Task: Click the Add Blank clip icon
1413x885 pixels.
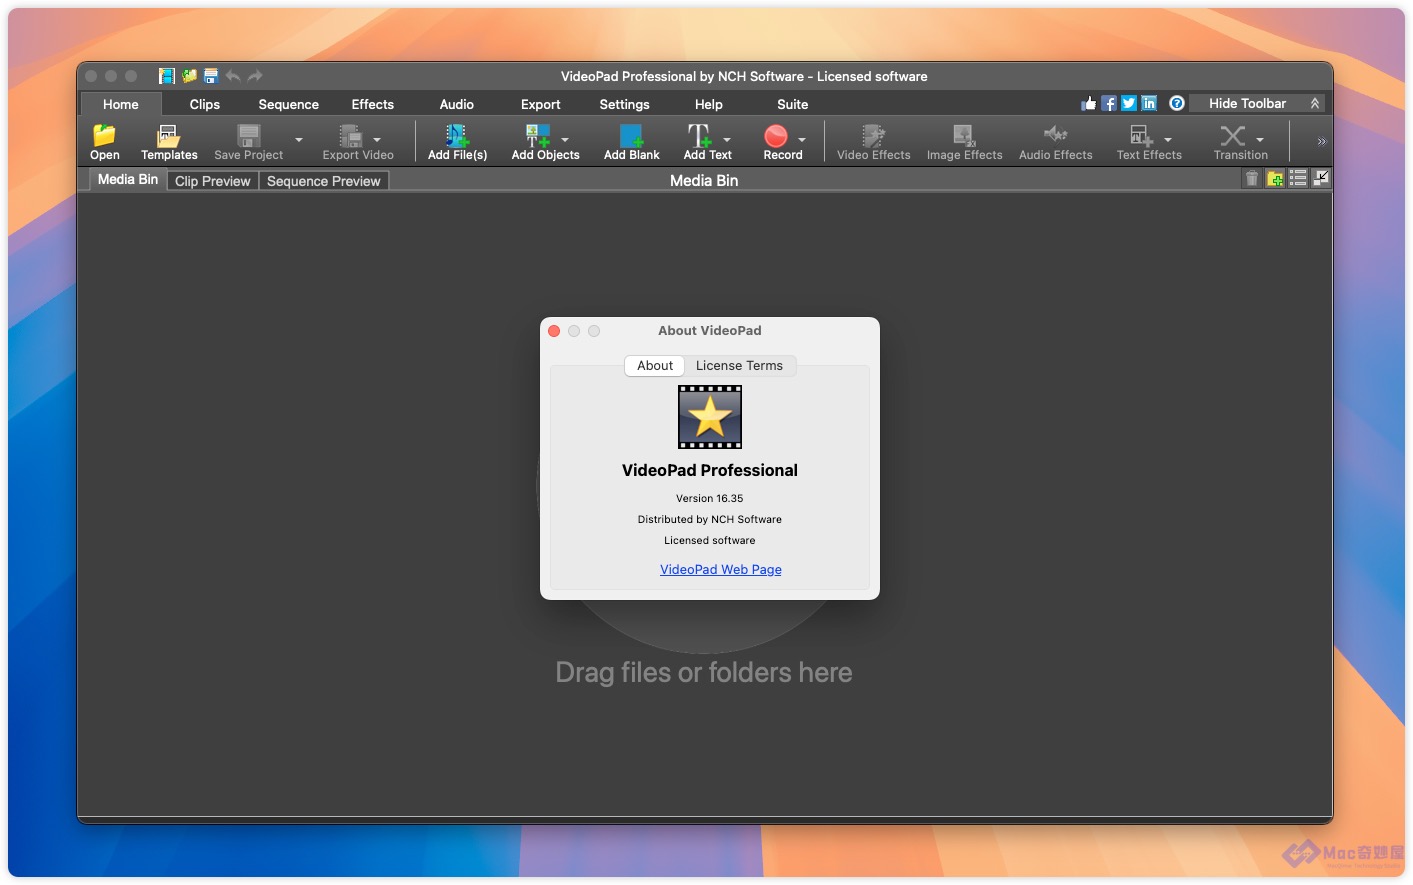Action: 631,135
